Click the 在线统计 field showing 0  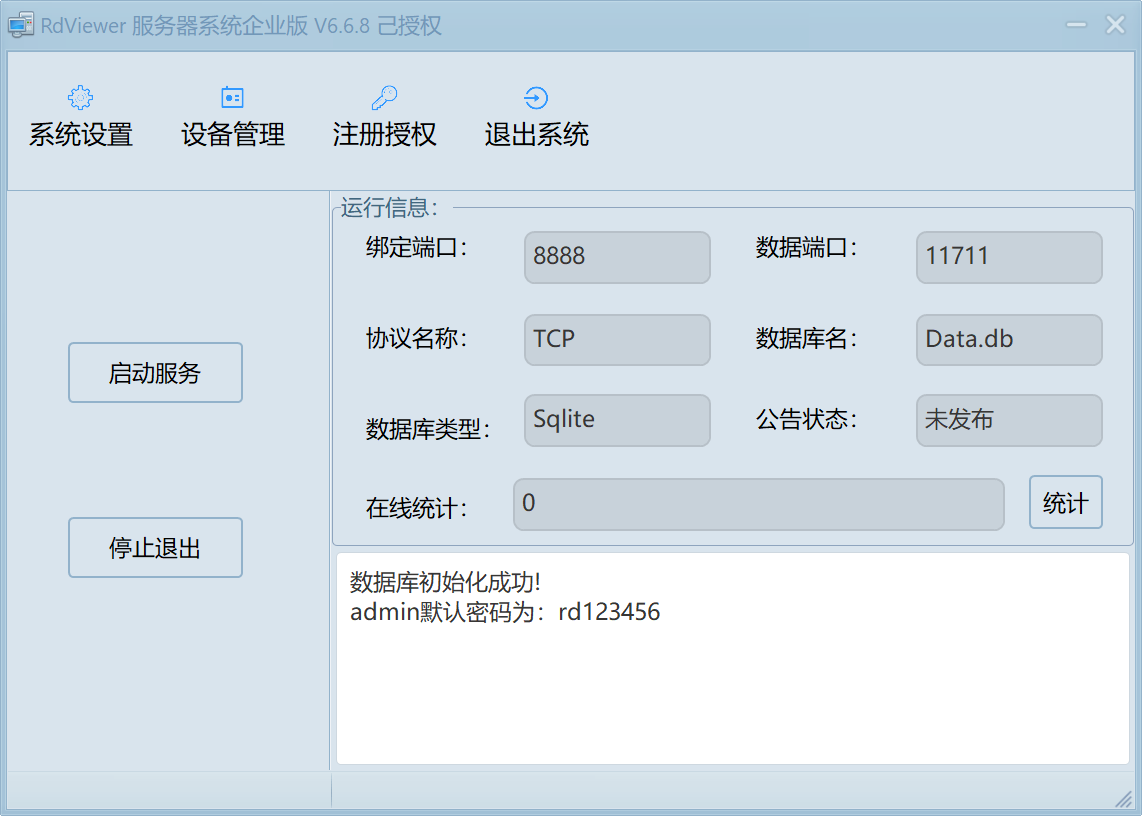758,504
